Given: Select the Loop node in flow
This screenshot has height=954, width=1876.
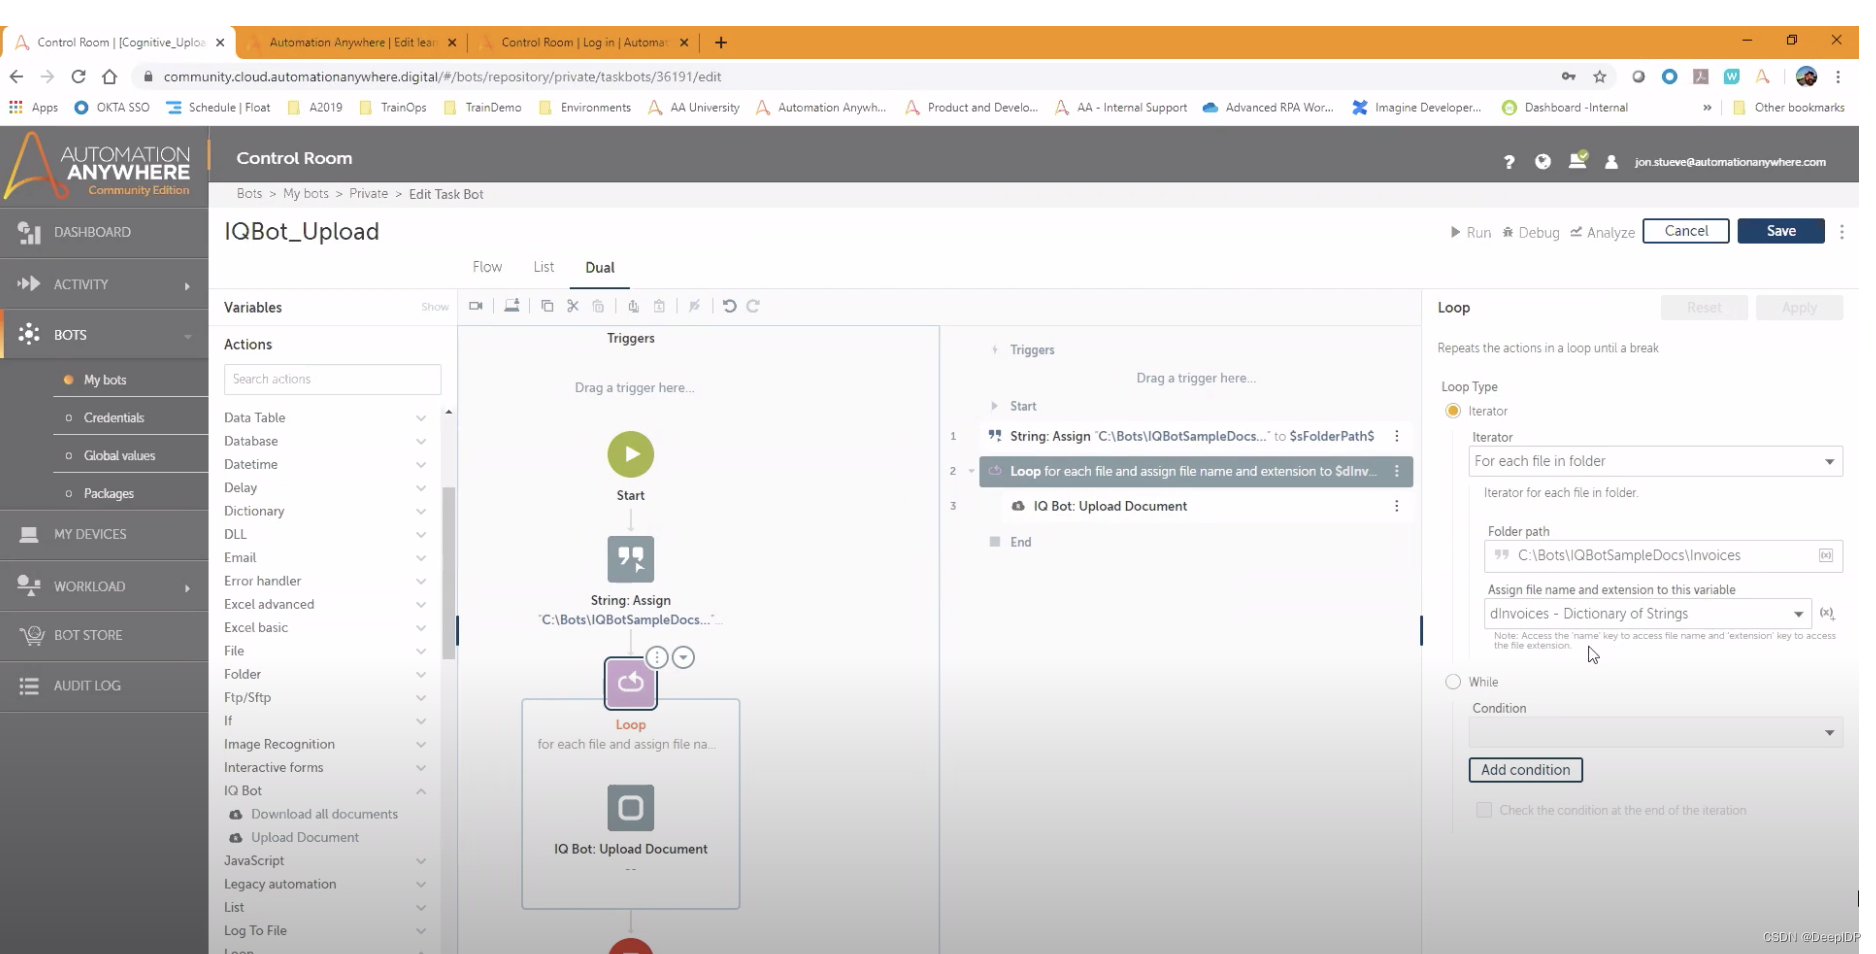Looking at the screenshot, I should (x=631, y=683).
